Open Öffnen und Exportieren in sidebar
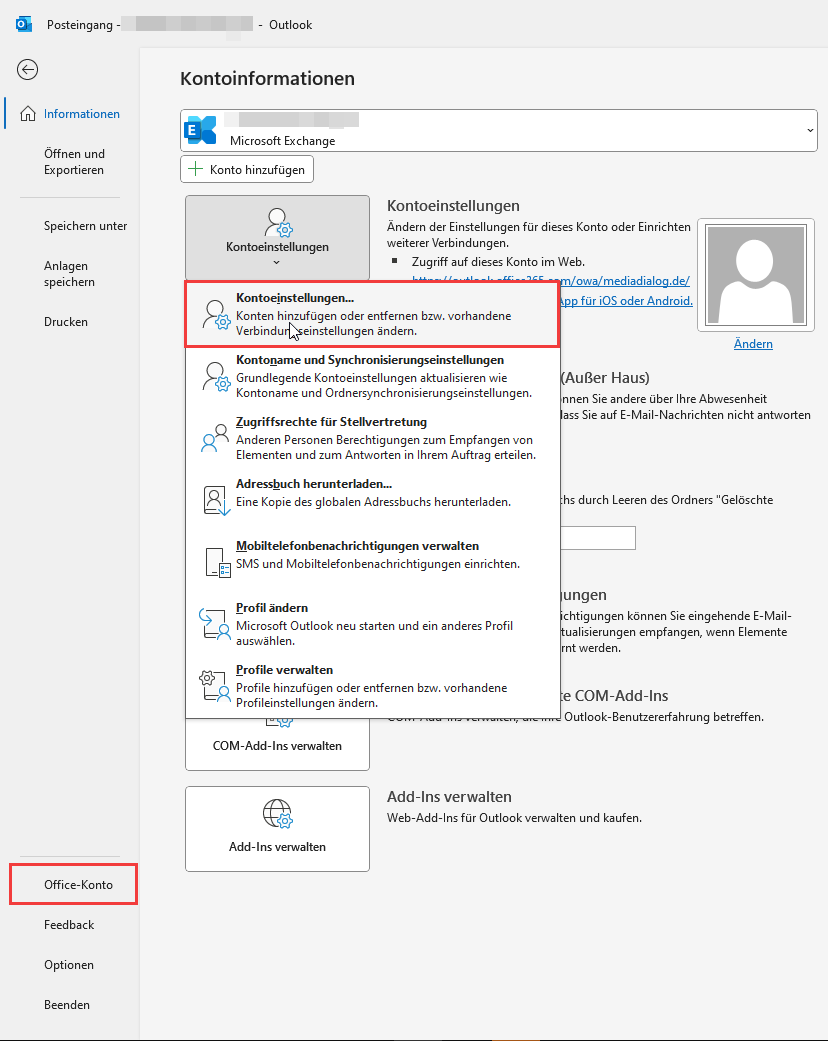This screenshot has width=828, height=1041. coord(74,161)
